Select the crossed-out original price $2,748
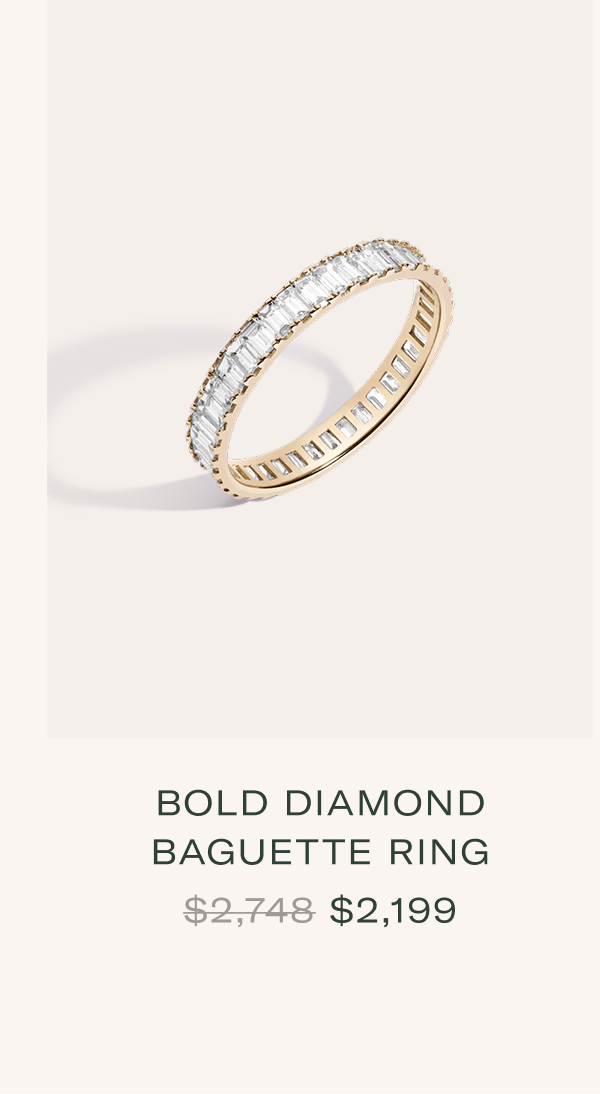This screenshot has width=600, height=1094. pyautogui.click(x=250, y=911)
